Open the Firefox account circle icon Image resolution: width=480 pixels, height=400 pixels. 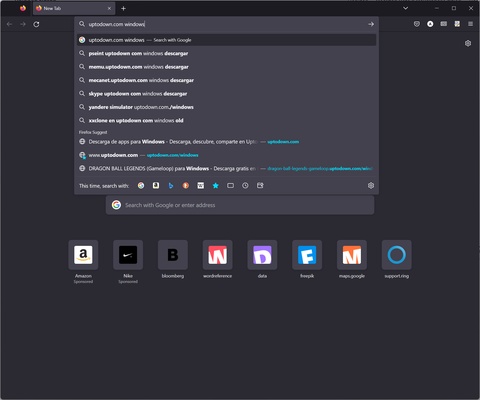pos(430,24)
